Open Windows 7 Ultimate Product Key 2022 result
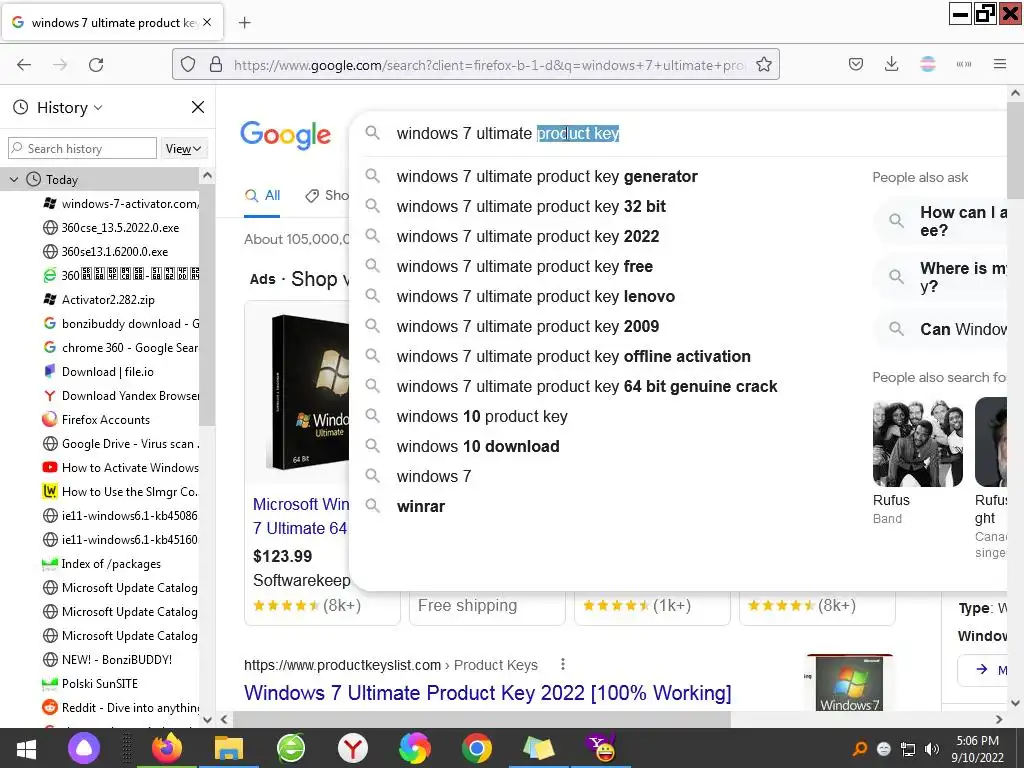Screen dimensions: 1024x768 click(487, 692)
